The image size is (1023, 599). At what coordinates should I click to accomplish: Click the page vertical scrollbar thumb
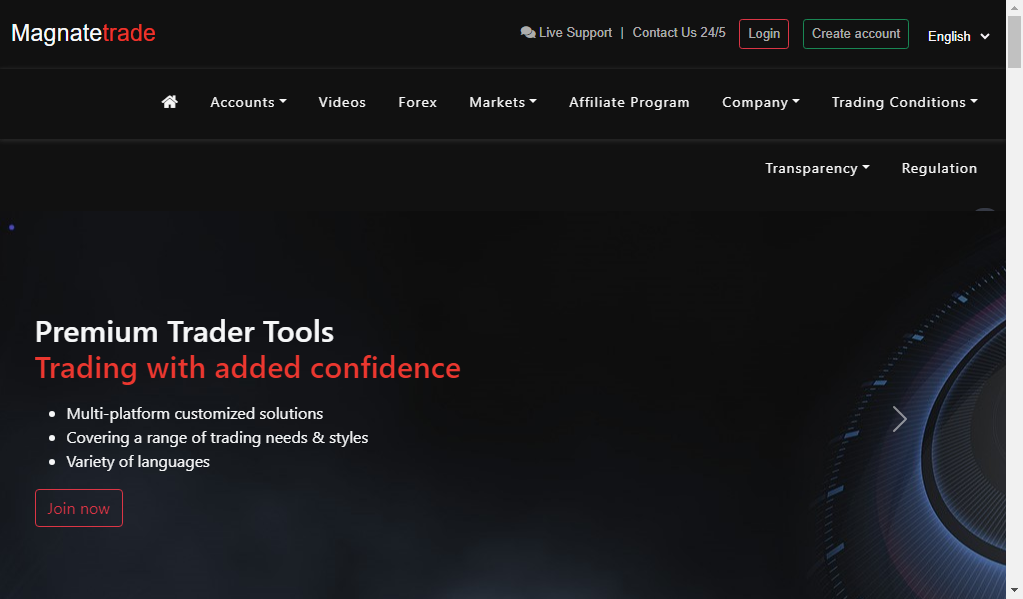pos(1015,41)
